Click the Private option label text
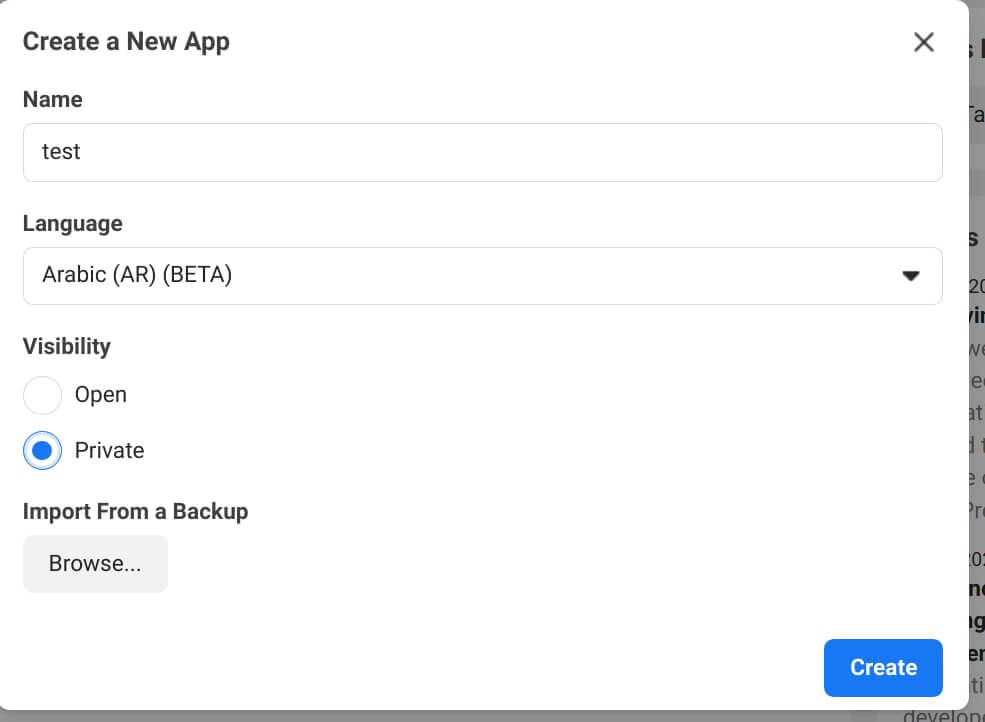Screen dimensions: 985x722 click(x=109, y=451)
